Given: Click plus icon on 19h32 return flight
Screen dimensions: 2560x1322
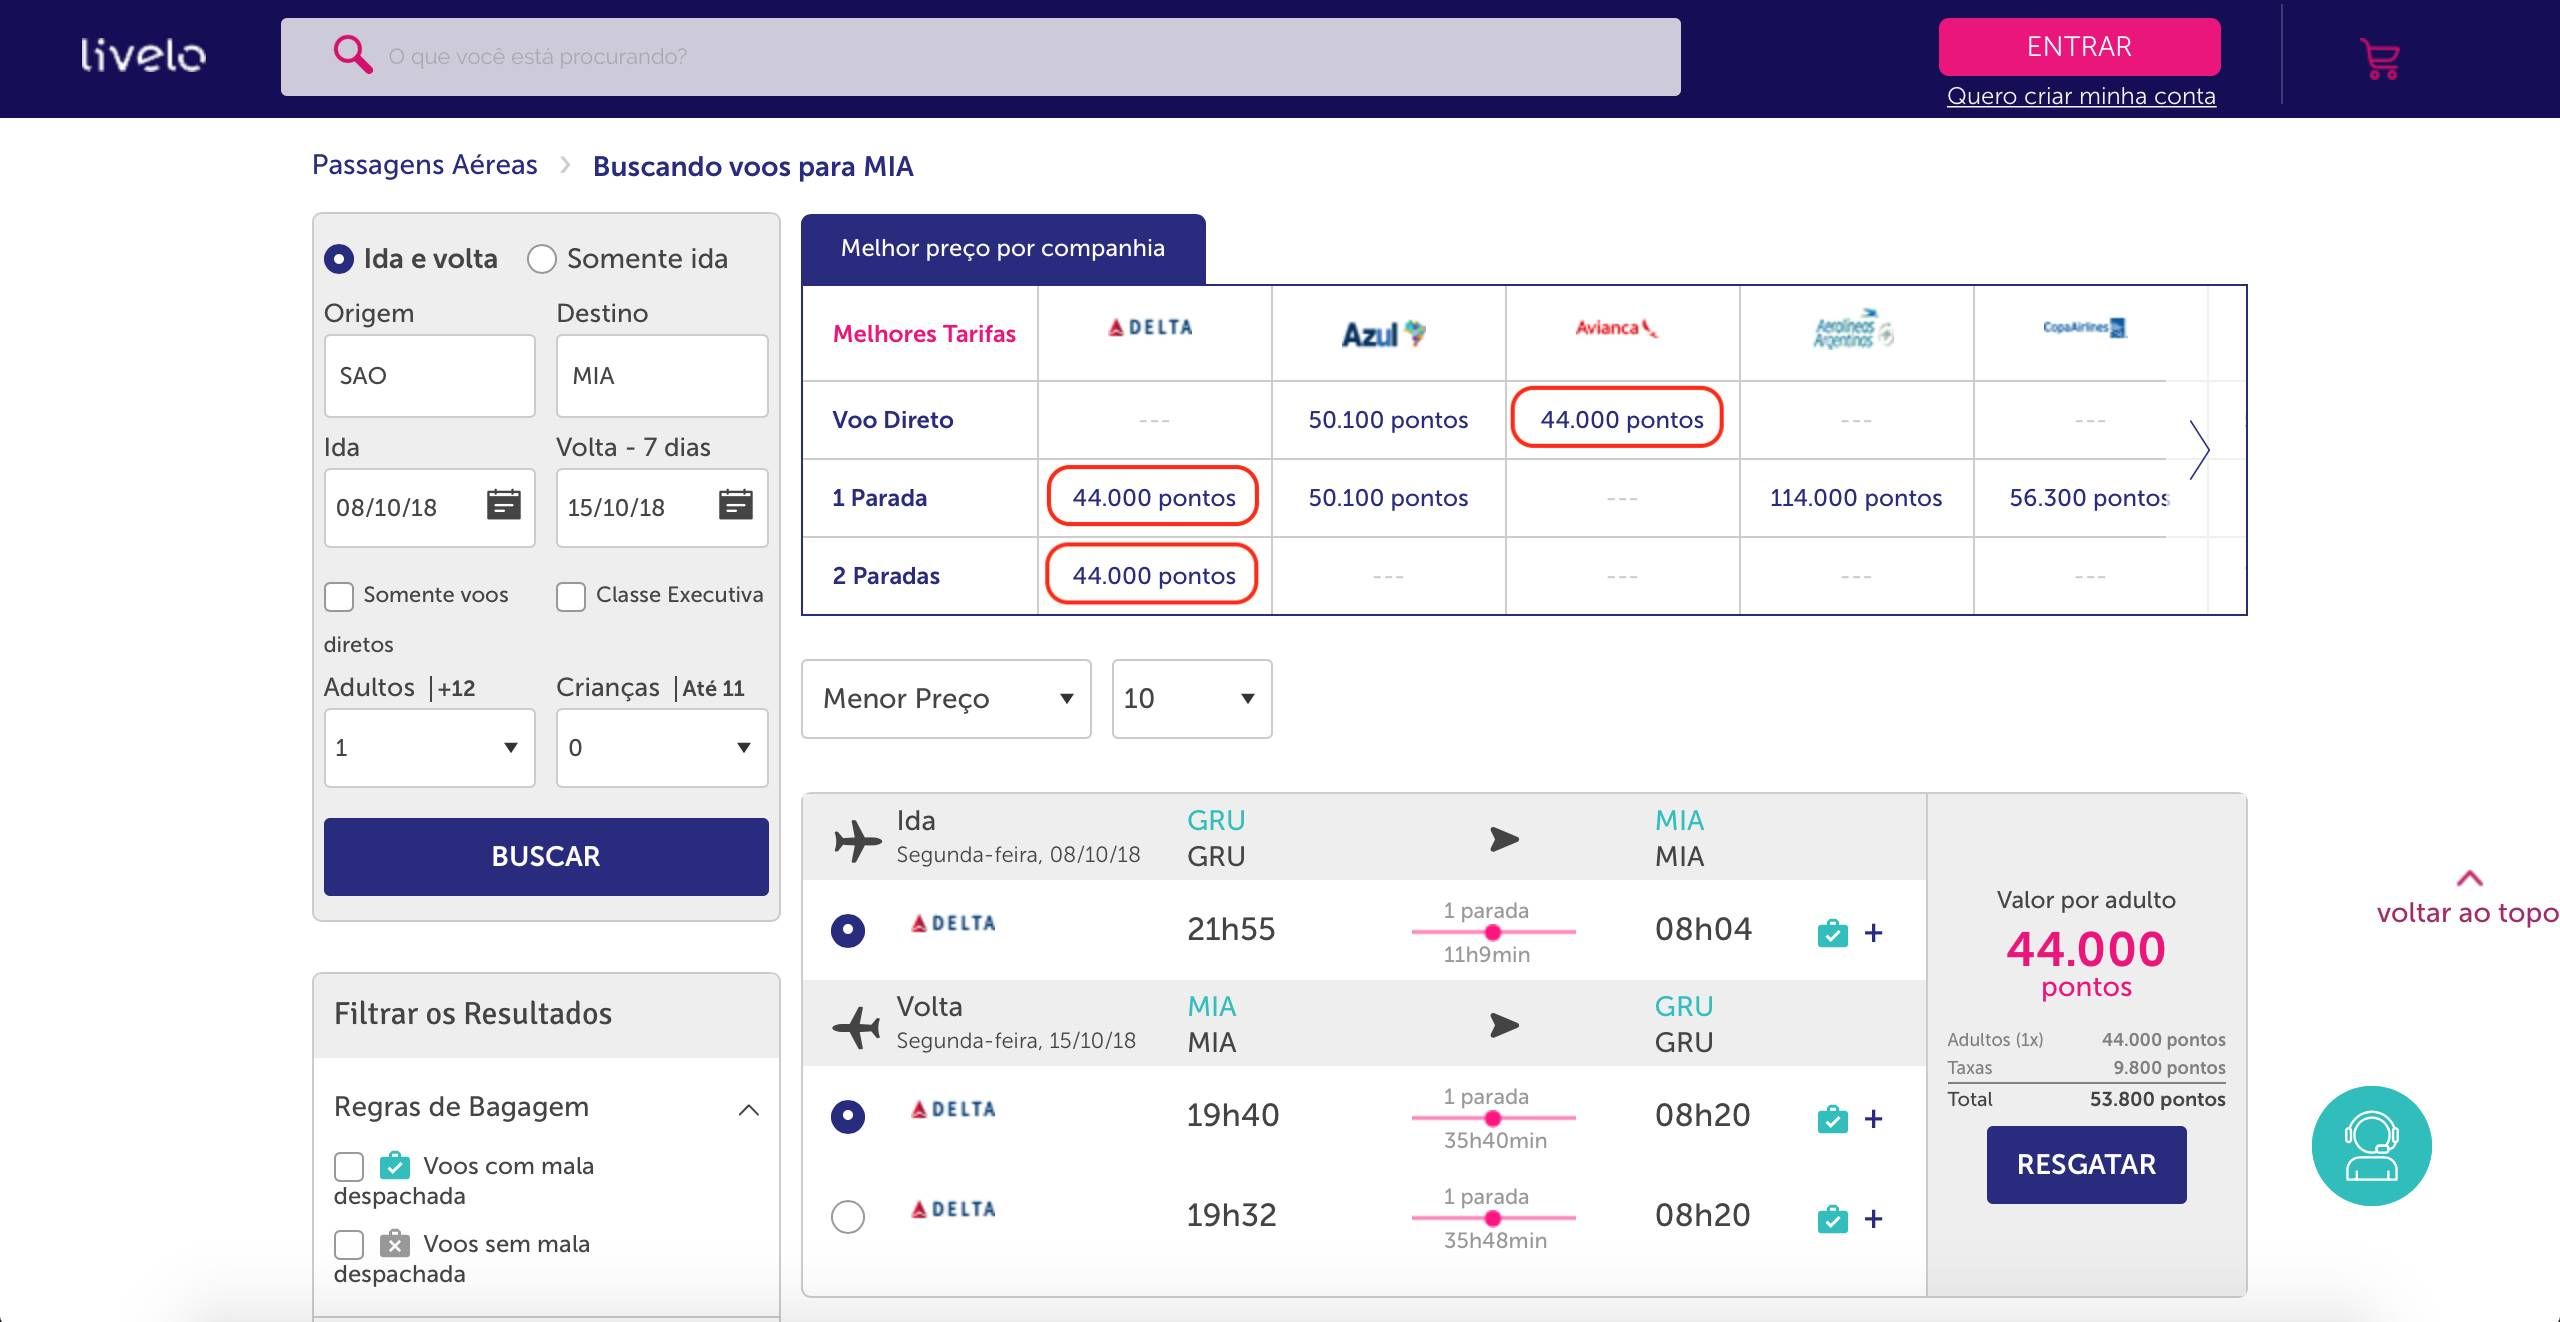Looking at the screenshot, I should (1874, 1219).
